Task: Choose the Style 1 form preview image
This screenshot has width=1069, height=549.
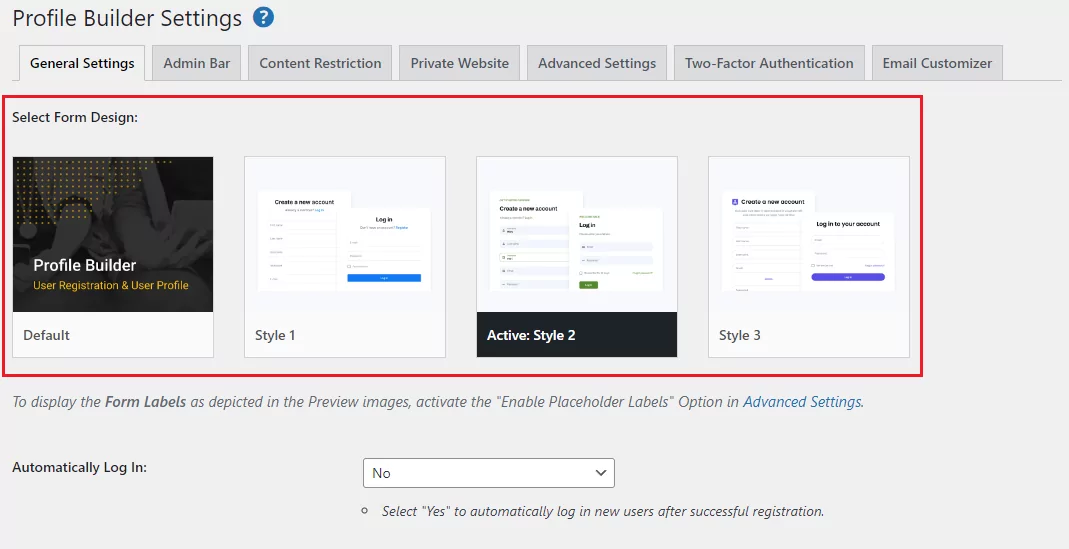Action: (345, 234)
